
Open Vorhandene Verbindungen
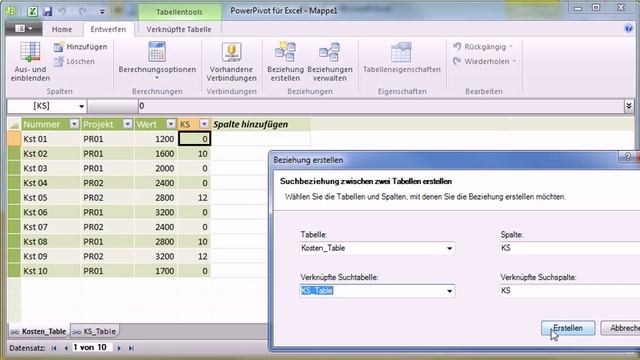[x=231, y=62]
